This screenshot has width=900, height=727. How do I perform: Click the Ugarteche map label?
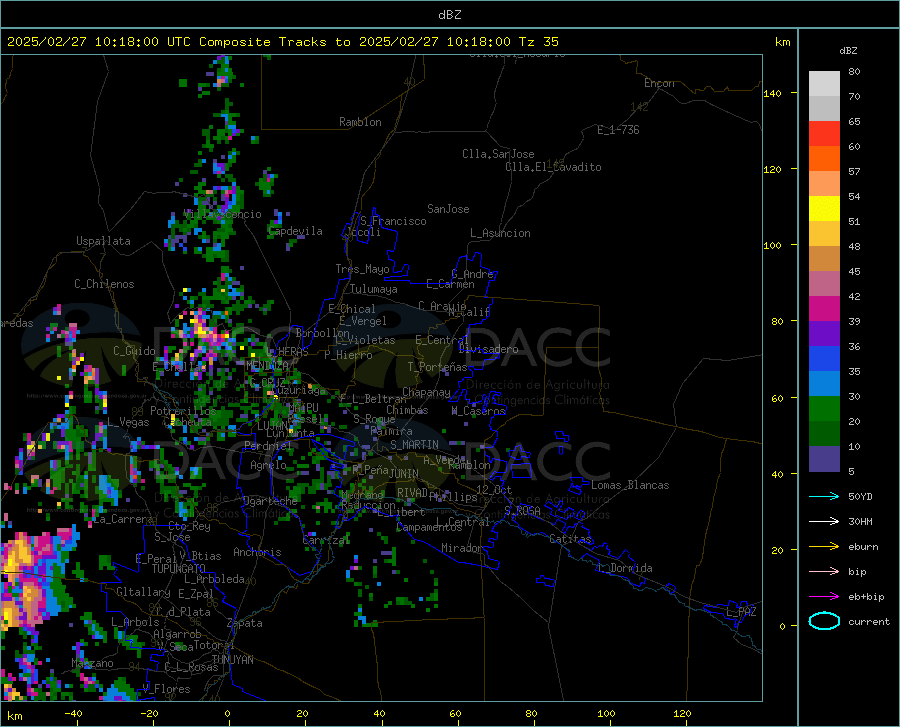click(x=270, y=501)
